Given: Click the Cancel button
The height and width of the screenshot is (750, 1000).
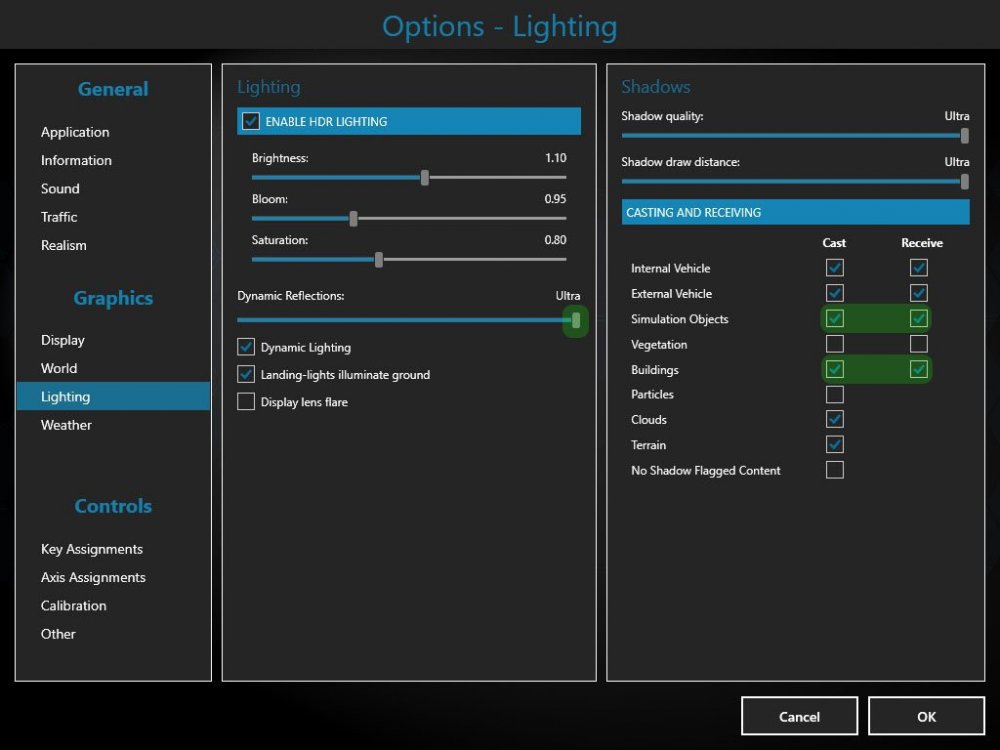Looking at the screenshot, I should coord(799,716).
